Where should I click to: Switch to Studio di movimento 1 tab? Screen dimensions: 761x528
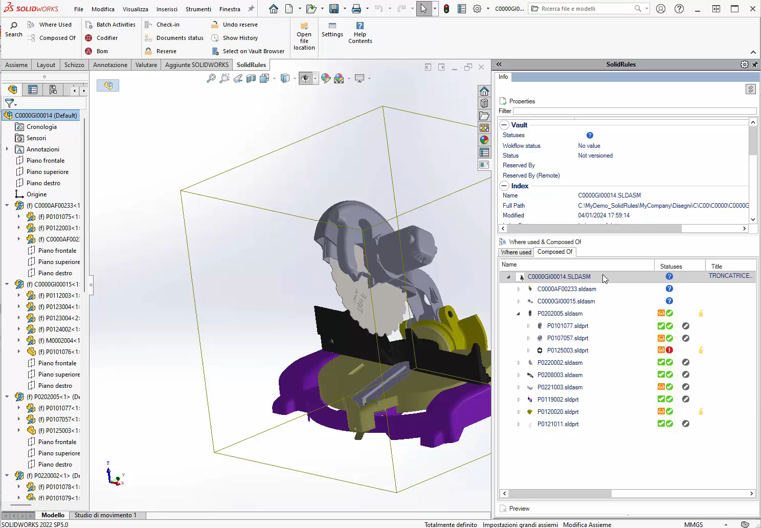point(105,515)
